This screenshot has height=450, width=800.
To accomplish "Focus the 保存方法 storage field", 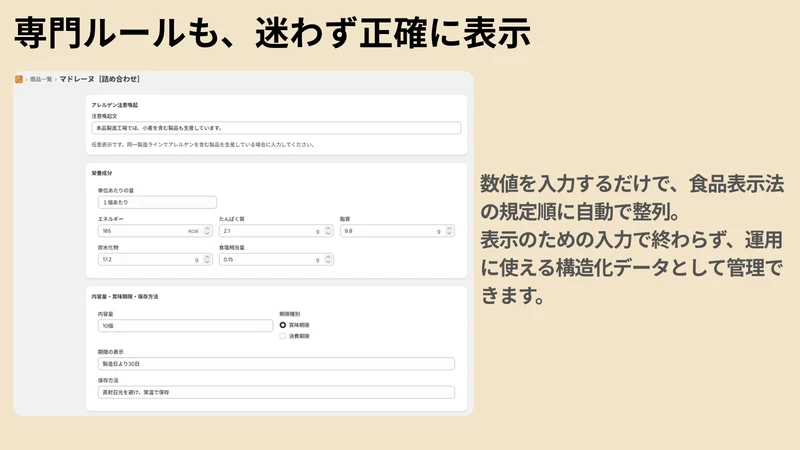I will coord(276,392).
